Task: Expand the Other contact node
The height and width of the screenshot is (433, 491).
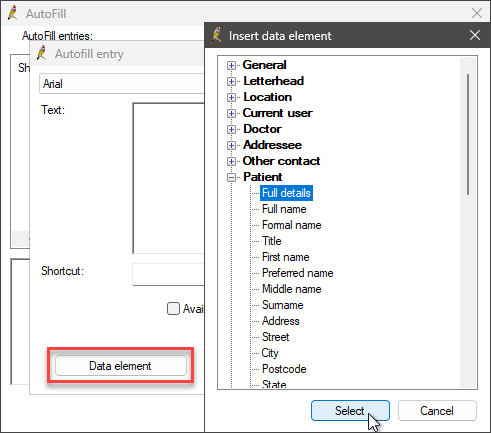Action: point(231,161)
